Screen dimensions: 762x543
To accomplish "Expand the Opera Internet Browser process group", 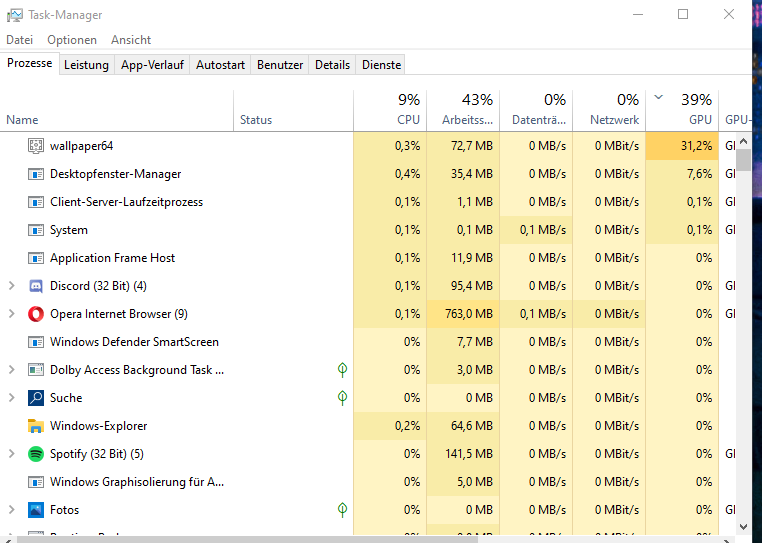I will click(12, 314).
